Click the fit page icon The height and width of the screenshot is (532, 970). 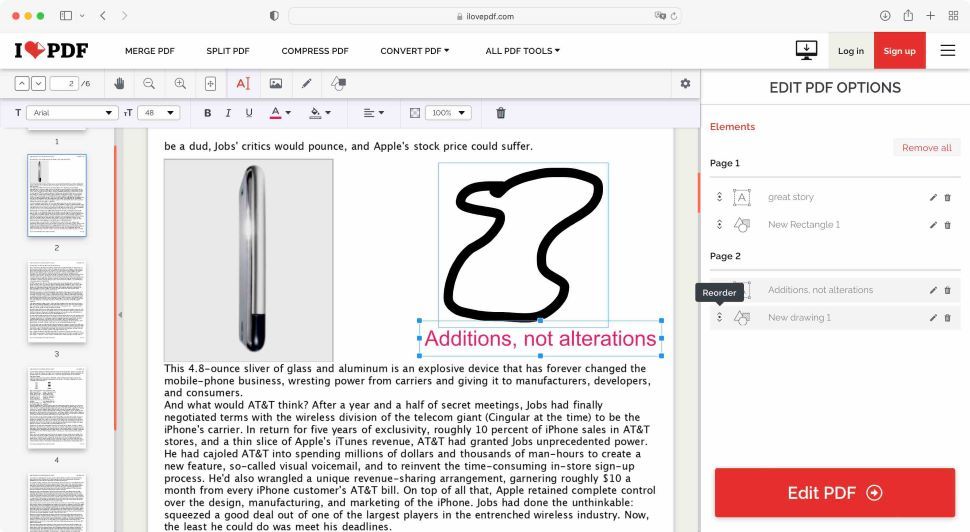(x=210, y=84)
